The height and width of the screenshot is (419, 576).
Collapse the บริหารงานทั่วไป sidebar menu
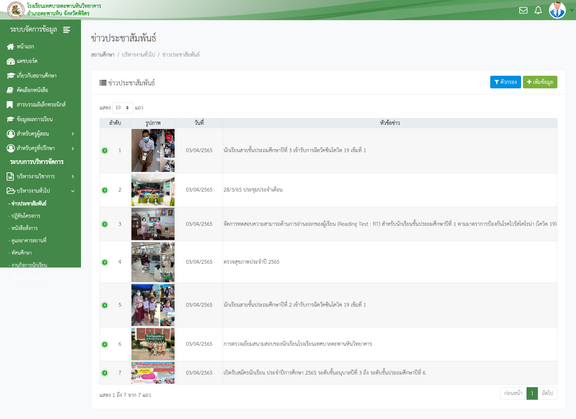click(40, 191)
